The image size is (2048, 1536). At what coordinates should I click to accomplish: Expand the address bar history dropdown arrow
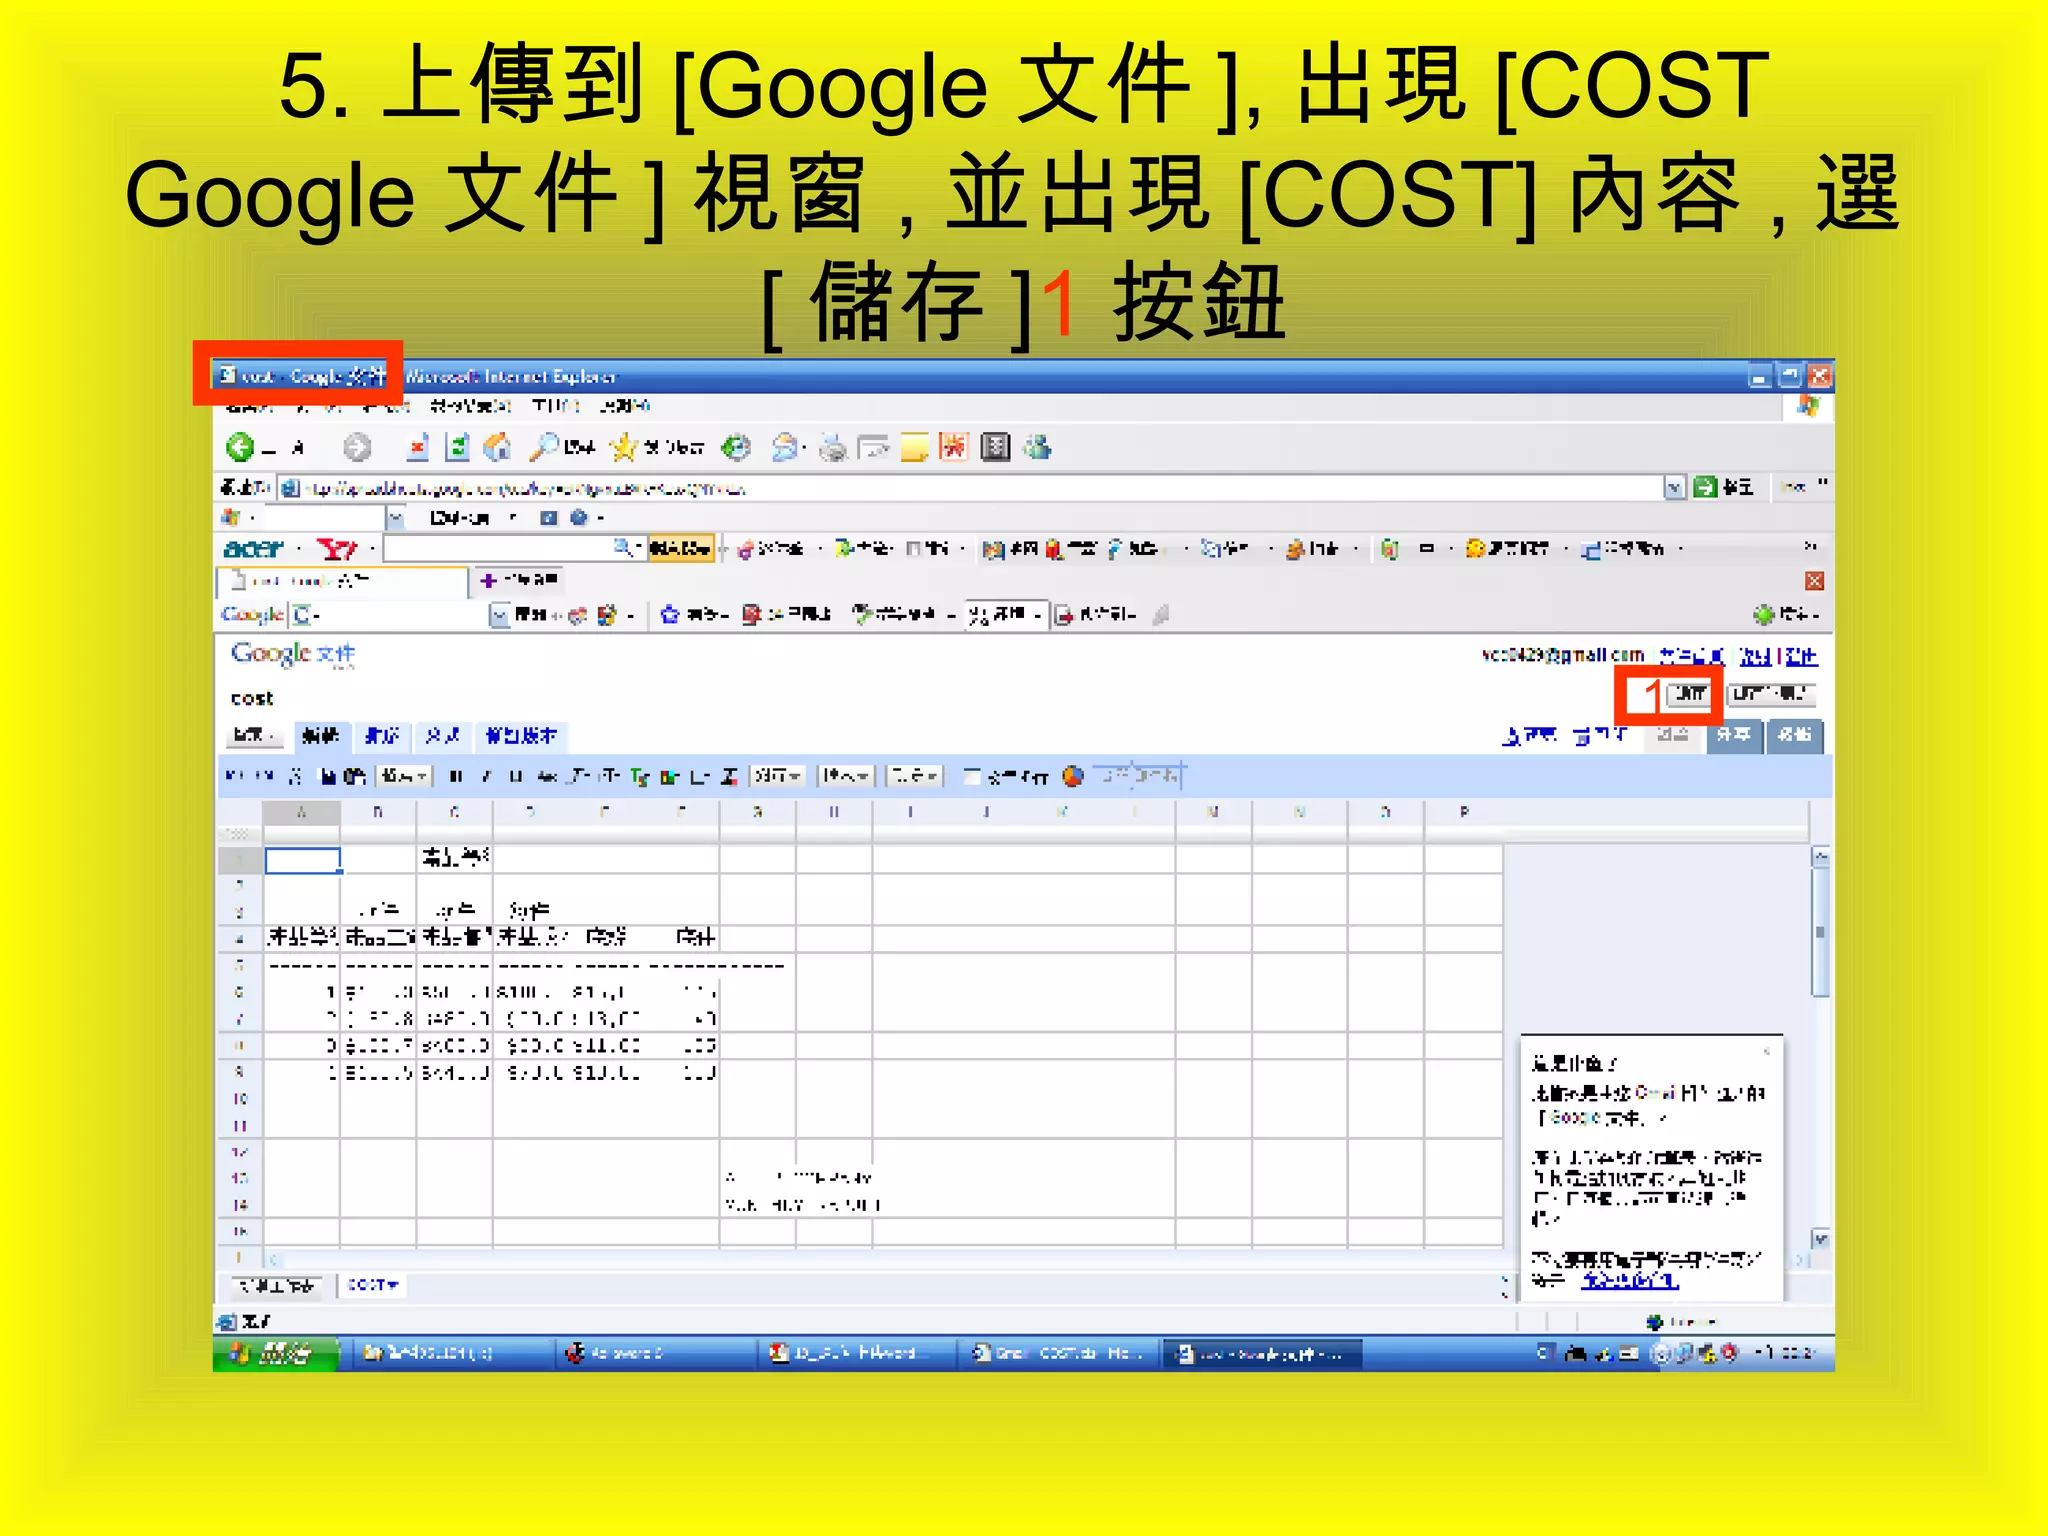pyautogui.click(x=1674, y=487)
